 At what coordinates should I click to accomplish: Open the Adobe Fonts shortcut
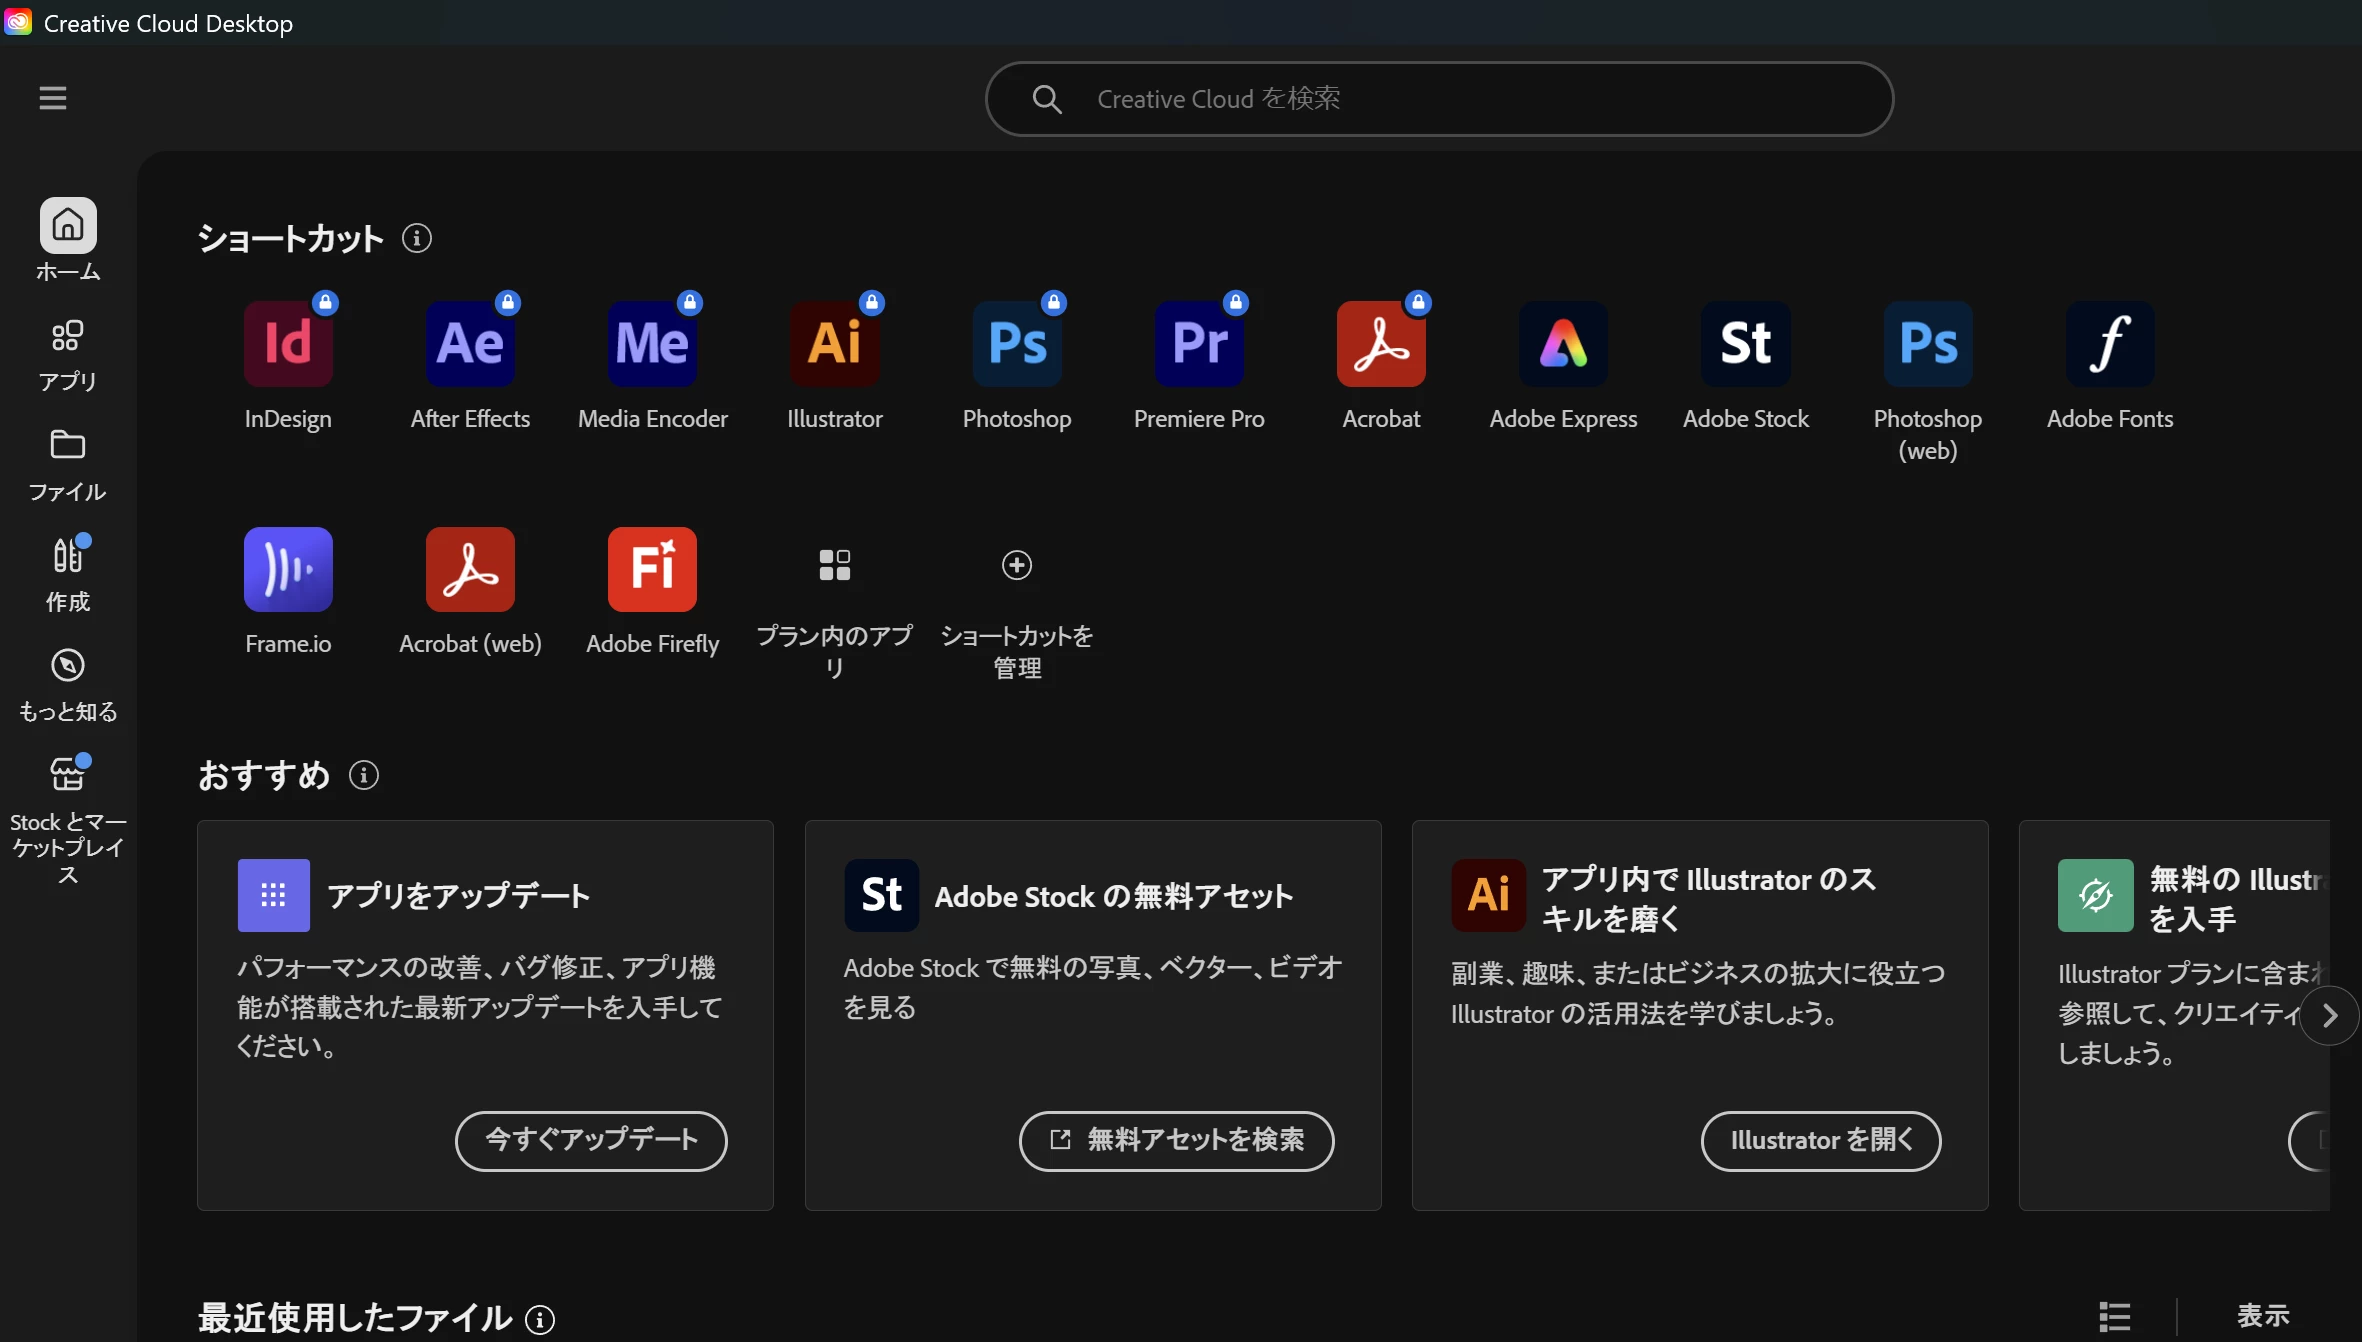point(2110,344)
